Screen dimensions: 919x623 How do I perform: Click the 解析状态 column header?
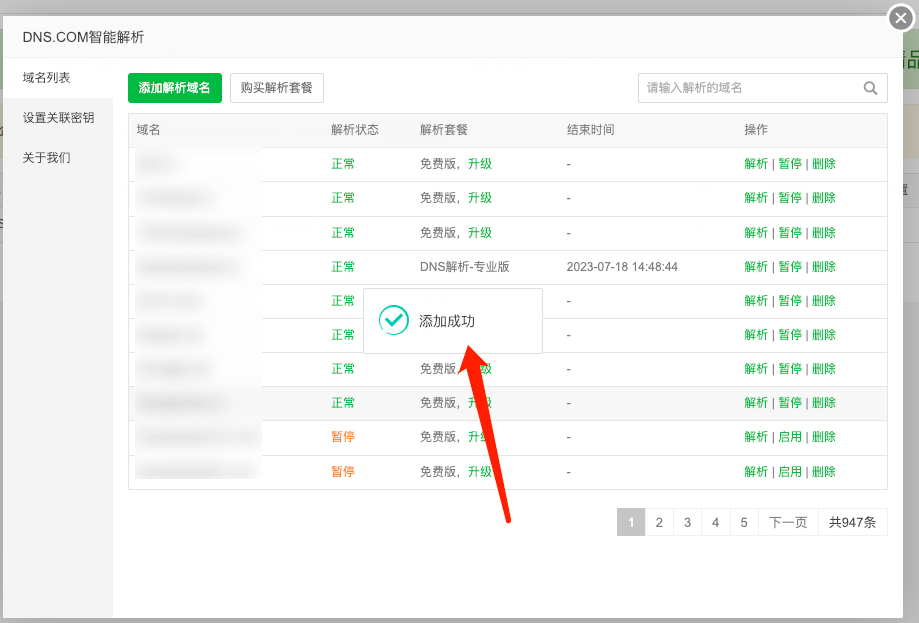[x=355, y=130]
